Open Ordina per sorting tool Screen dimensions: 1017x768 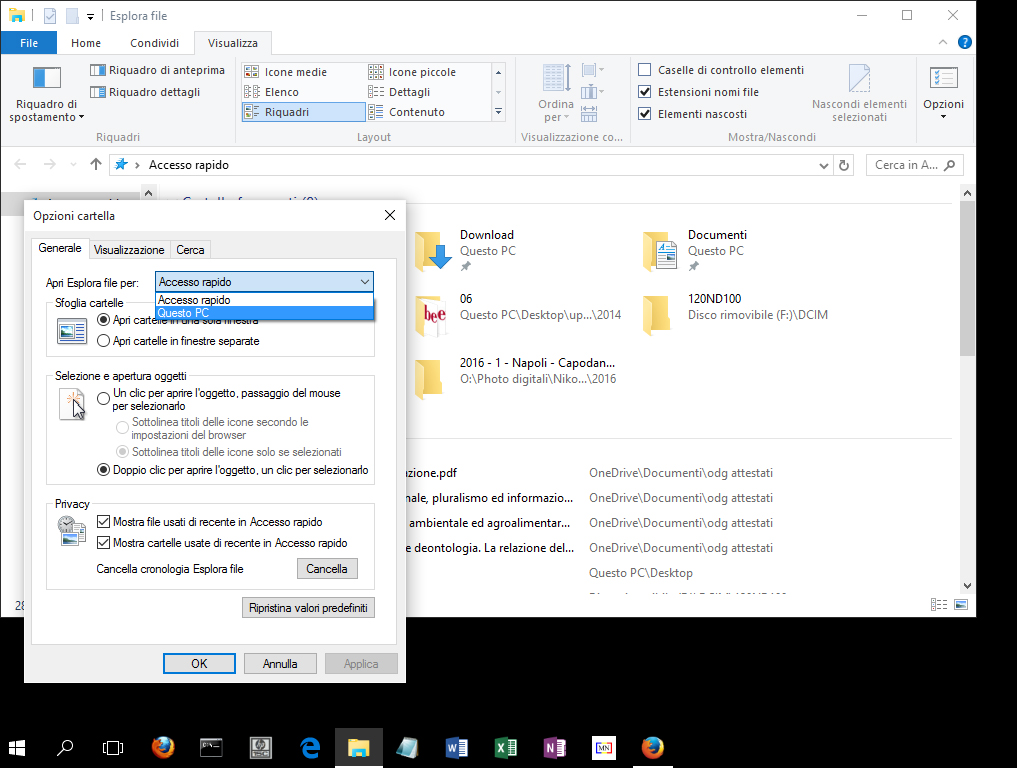click(555, 92)
